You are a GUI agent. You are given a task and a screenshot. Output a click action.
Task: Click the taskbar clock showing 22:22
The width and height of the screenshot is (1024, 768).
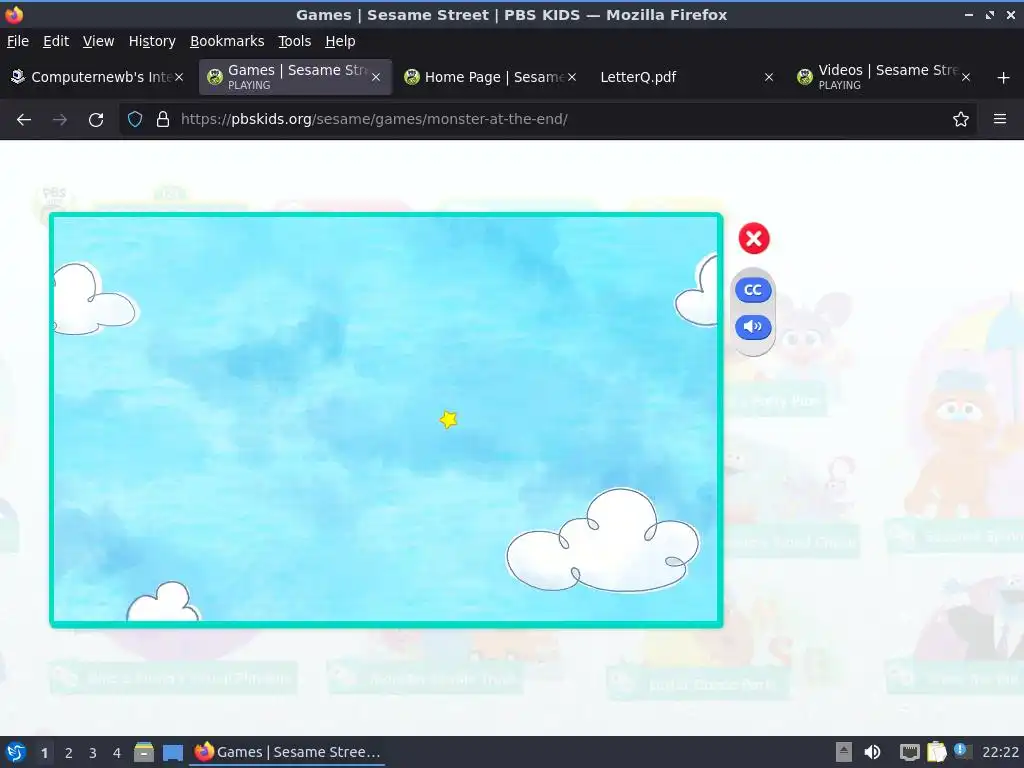1000,752
